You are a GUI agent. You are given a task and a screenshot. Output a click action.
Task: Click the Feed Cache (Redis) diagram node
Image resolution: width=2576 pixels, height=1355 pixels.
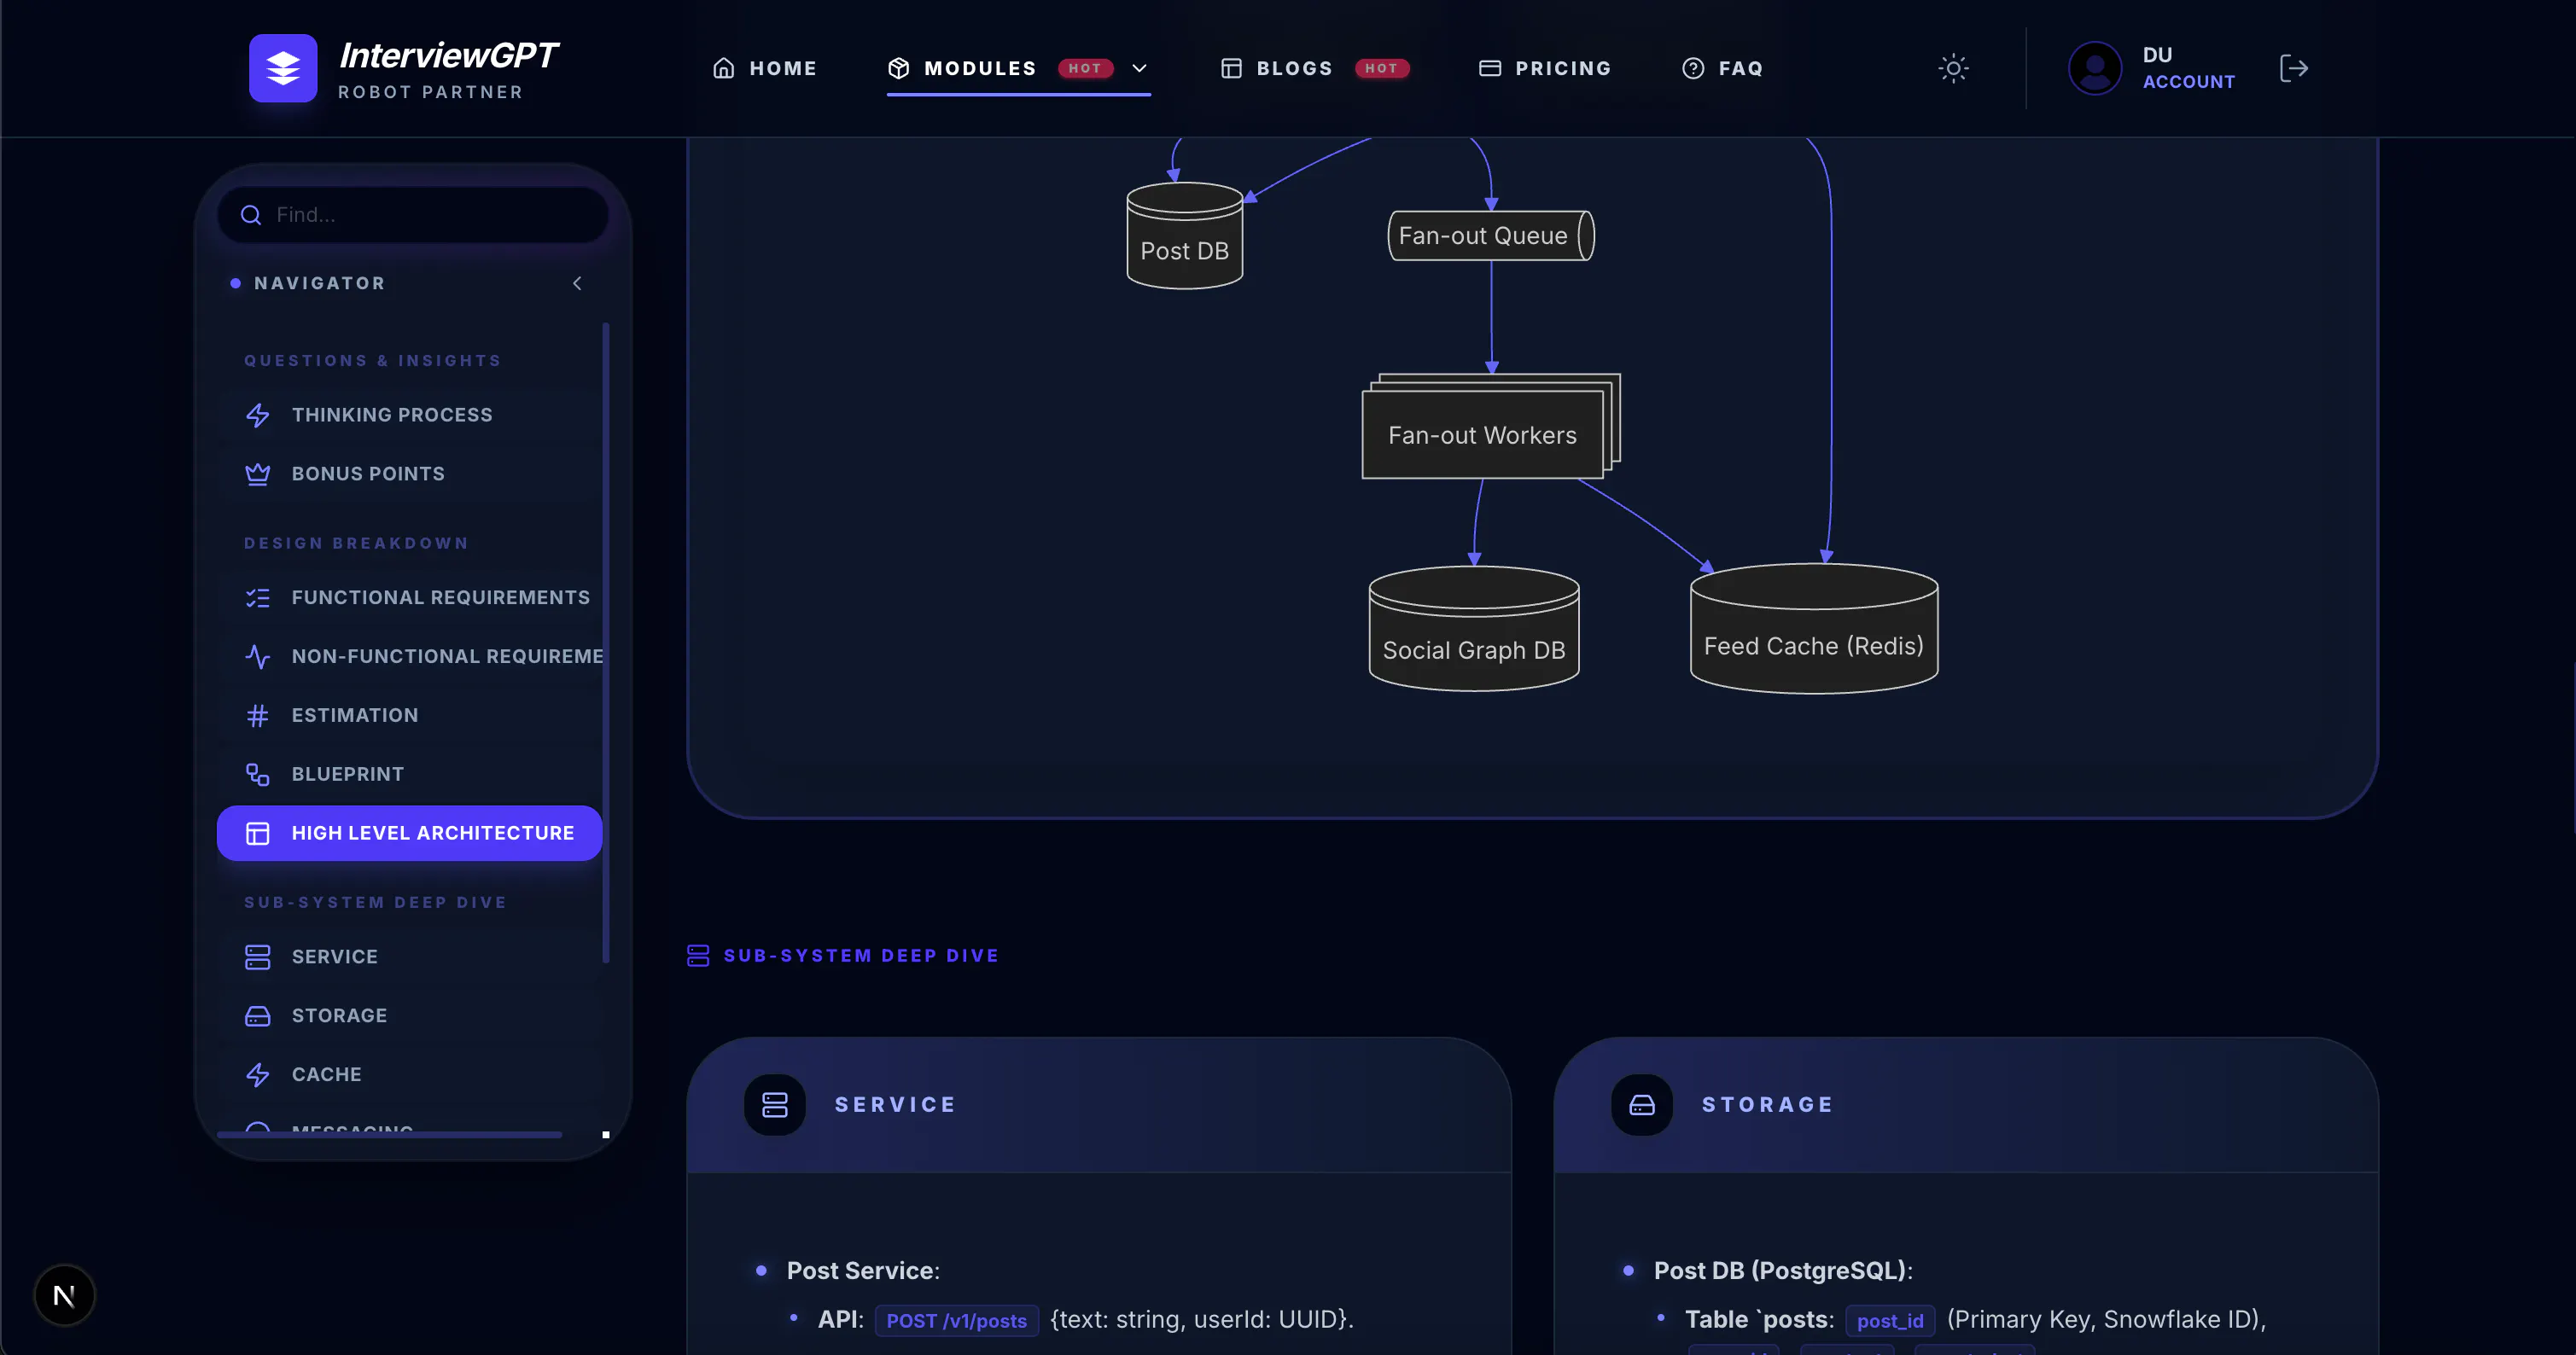pos(1814,629)
